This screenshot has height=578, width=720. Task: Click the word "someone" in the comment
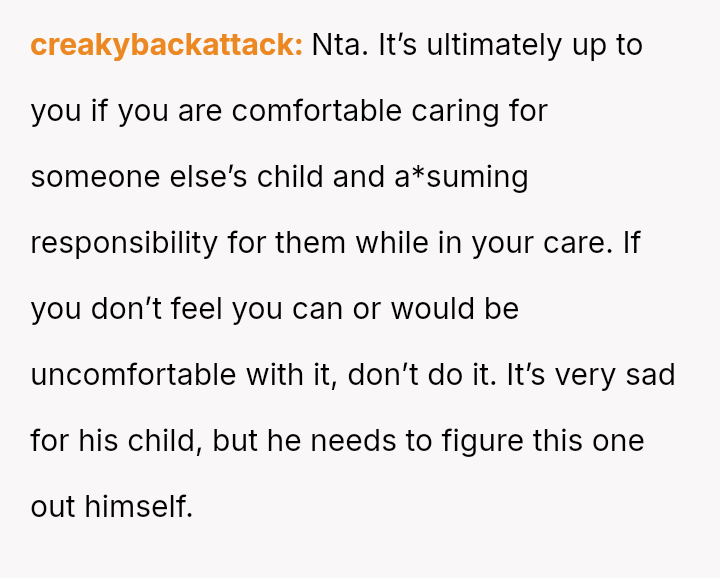point(95,177)
